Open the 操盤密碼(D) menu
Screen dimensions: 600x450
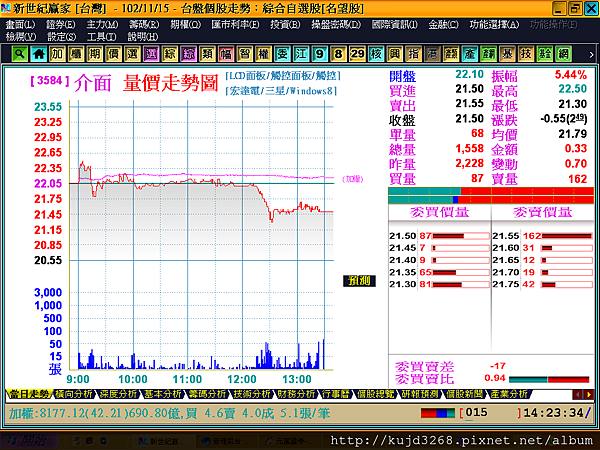336,24
